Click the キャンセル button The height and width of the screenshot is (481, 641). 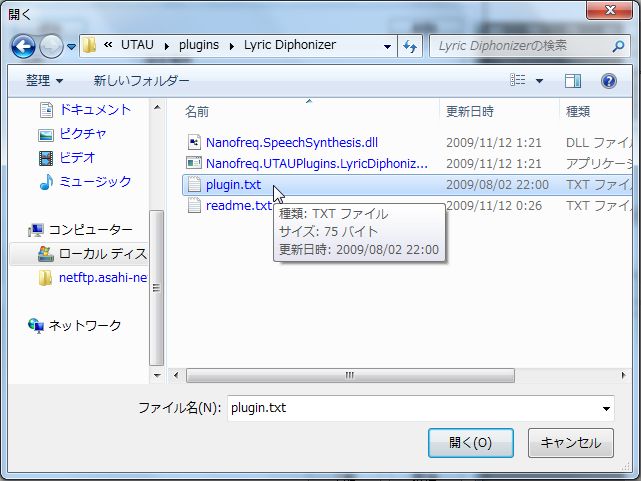click(x=571, y=443)
